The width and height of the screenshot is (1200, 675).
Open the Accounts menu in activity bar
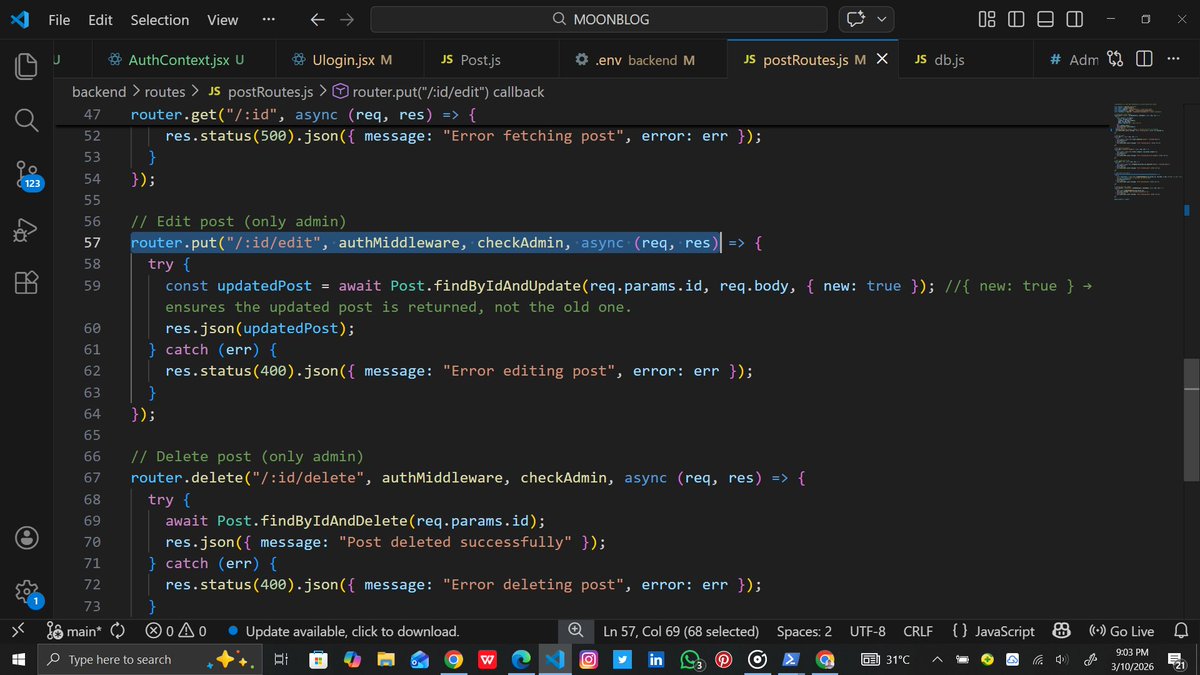point(26,537)
